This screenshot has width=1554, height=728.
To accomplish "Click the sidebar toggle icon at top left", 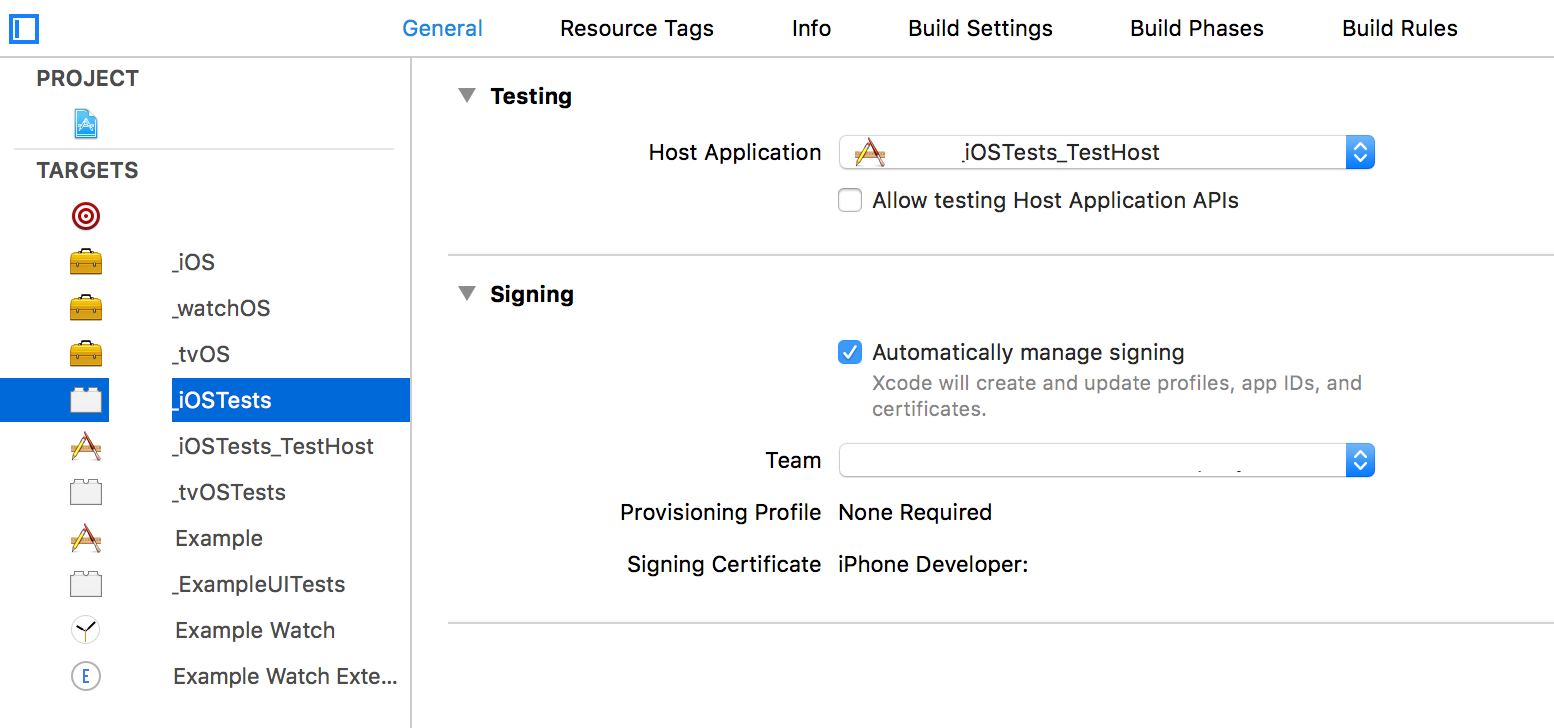I will (23, 29).
